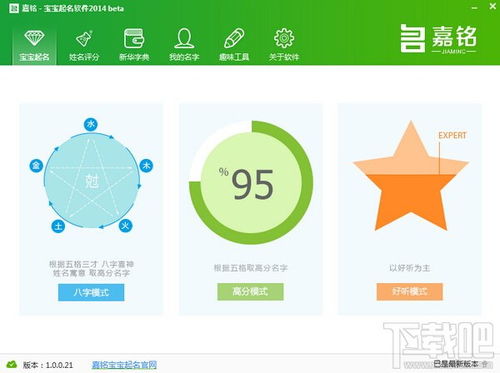Open the 关于软件 gear icon
500x373 pixels.
284,38
